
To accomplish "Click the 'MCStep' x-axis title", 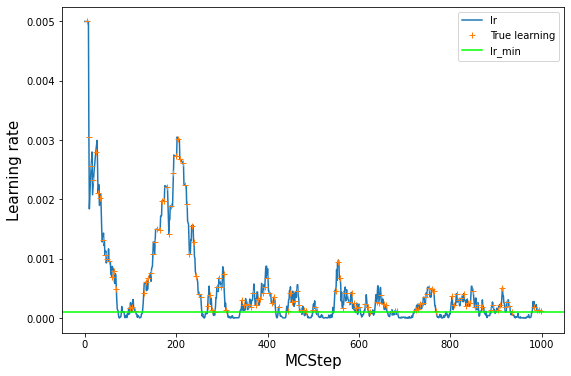I will coord(313,361).
